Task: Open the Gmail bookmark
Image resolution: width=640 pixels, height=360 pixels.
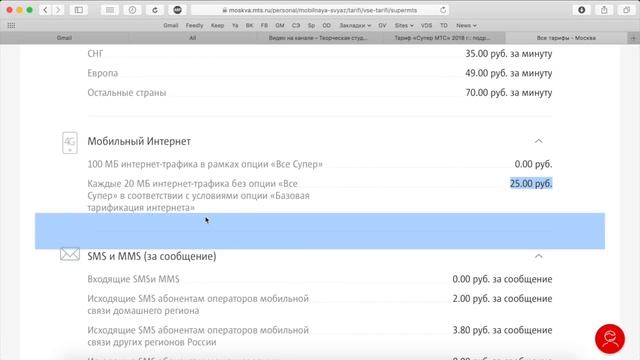Action: (171, 25)
